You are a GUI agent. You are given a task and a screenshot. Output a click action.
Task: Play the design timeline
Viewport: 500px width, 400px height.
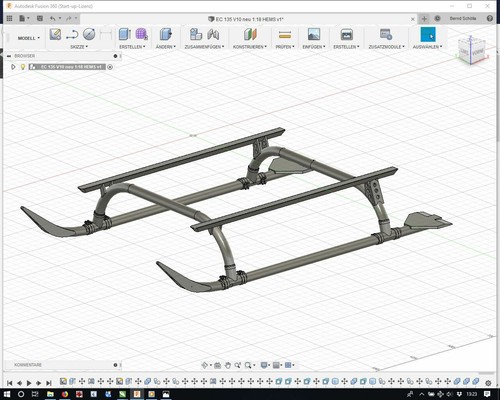click(x=29, y=383)
